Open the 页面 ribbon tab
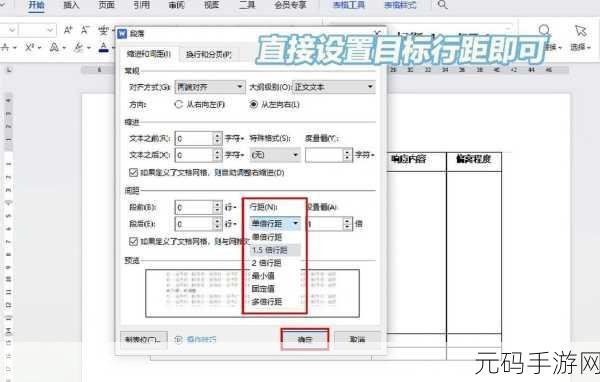 click(106, 5)
